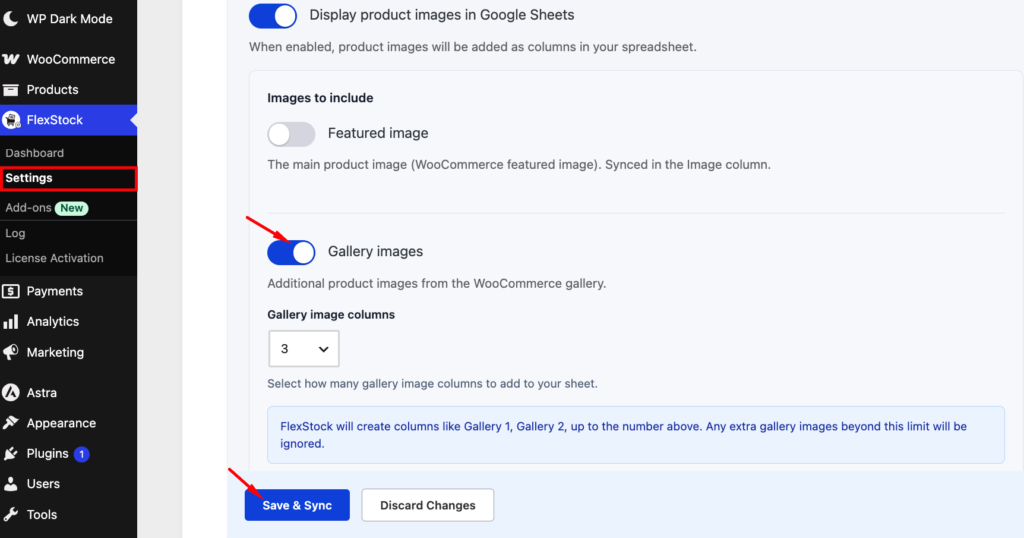The image size is (1024, 538).
Task: Go to FlexStock Dashboard submenu item
Action: (x=35, y=153)
